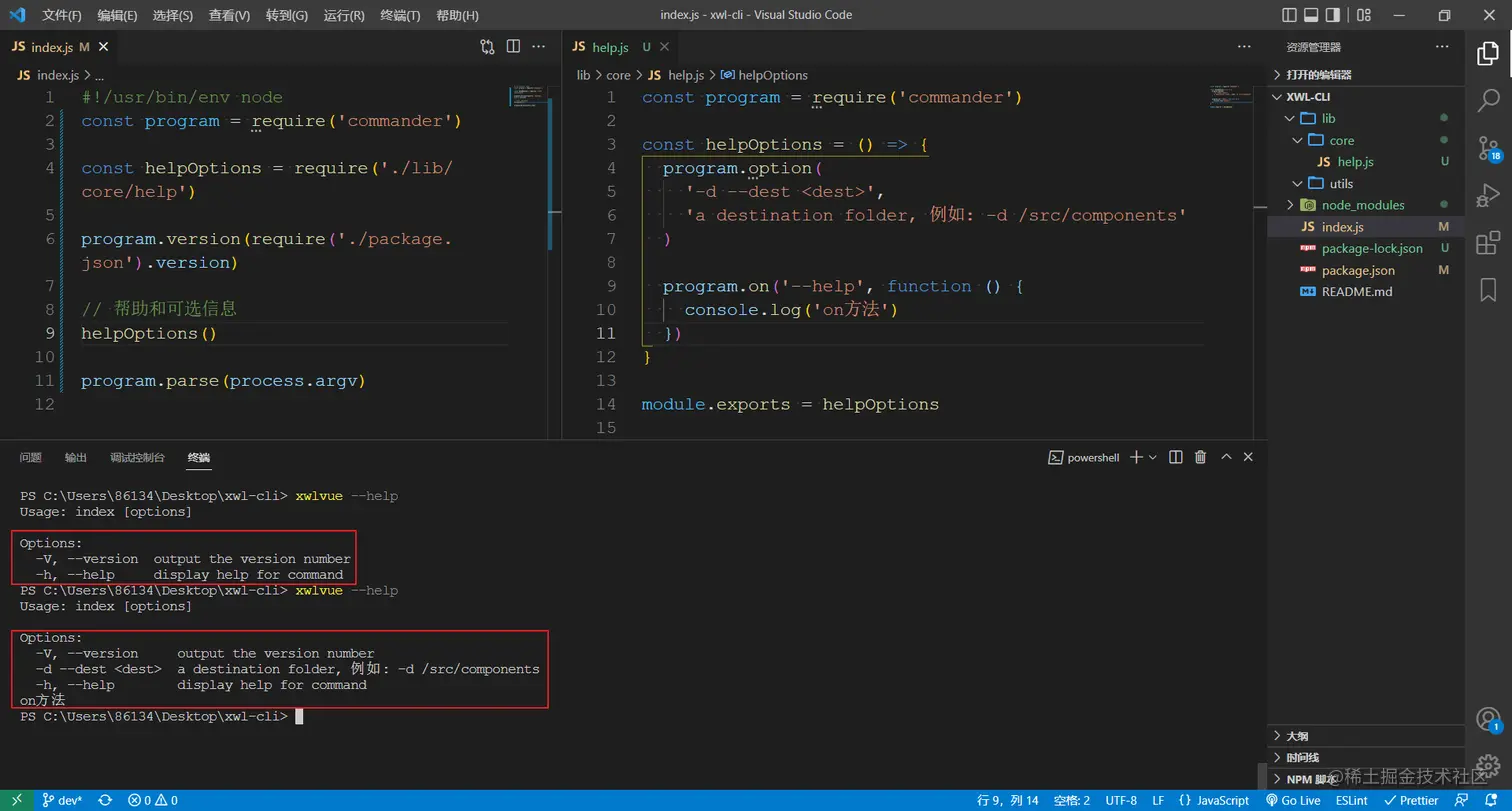Open Source Control view with 18 badge
The height and width of the screenshot is (811, 1512).
(x=1489, y=147)
